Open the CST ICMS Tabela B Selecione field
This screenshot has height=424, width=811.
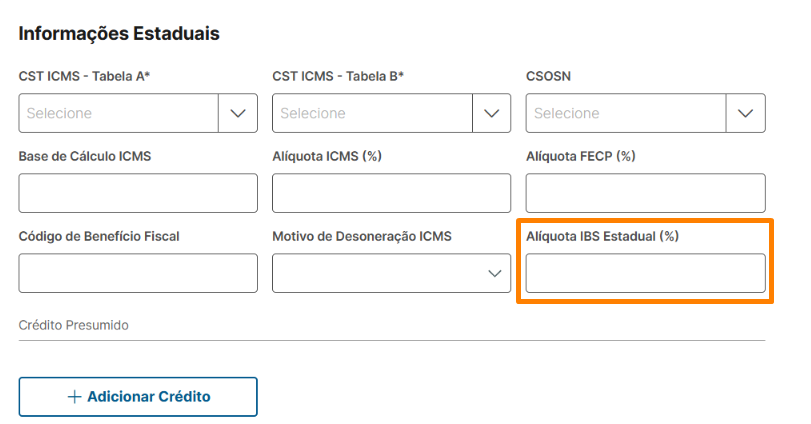372,113
